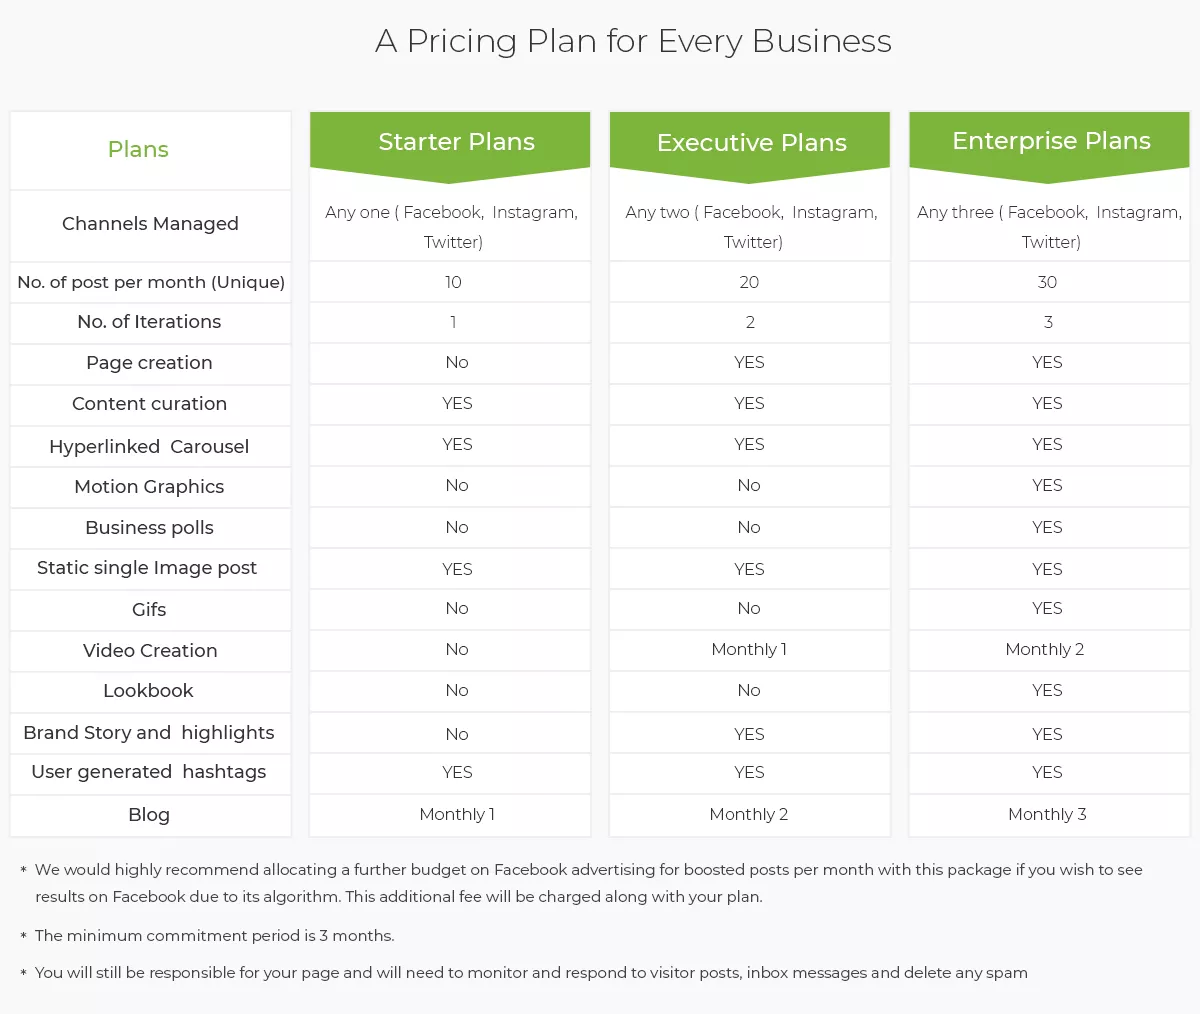
Task: Select the Brand Story and highlights label
Action: pos(149,733)
